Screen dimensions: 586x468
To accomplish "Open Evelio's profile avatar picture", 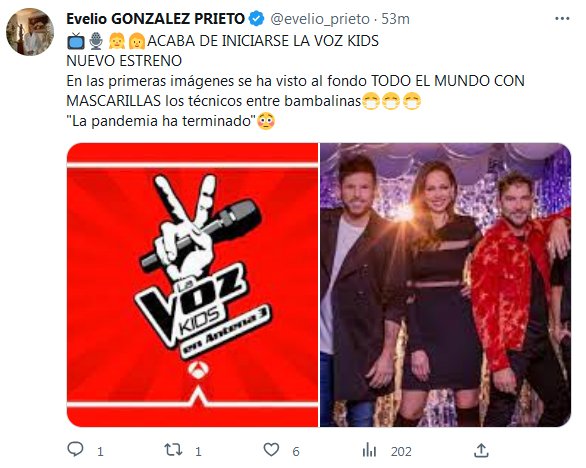I will point(30,32).
